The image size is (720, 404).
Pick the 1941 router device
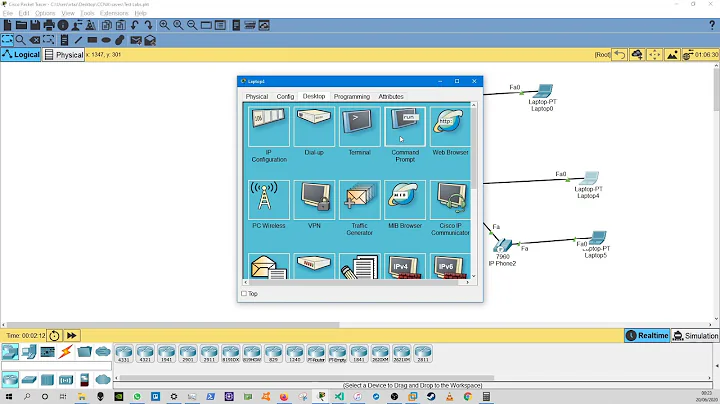pyautogui.click(x=166, y=354)
